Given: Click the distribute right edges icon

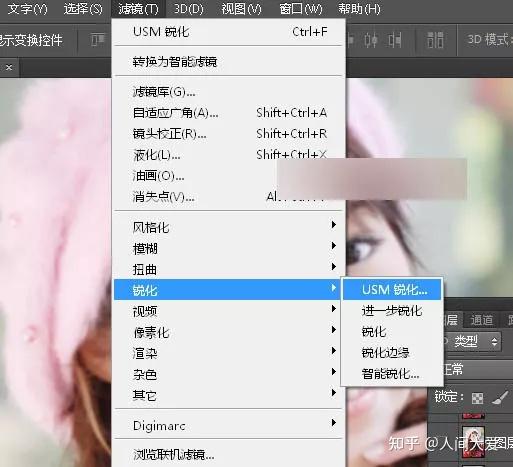Looking at the screenshot, I should [395, 40].
